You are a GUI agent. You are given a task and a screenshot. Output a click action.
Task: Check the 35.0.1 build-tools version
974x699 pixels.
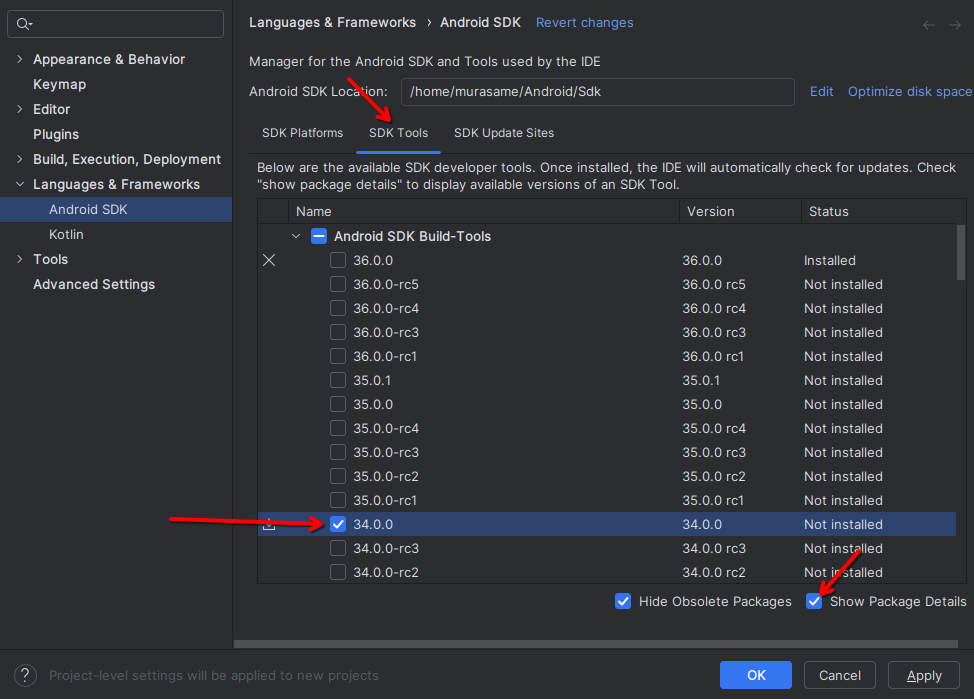(x=338, y=380)
